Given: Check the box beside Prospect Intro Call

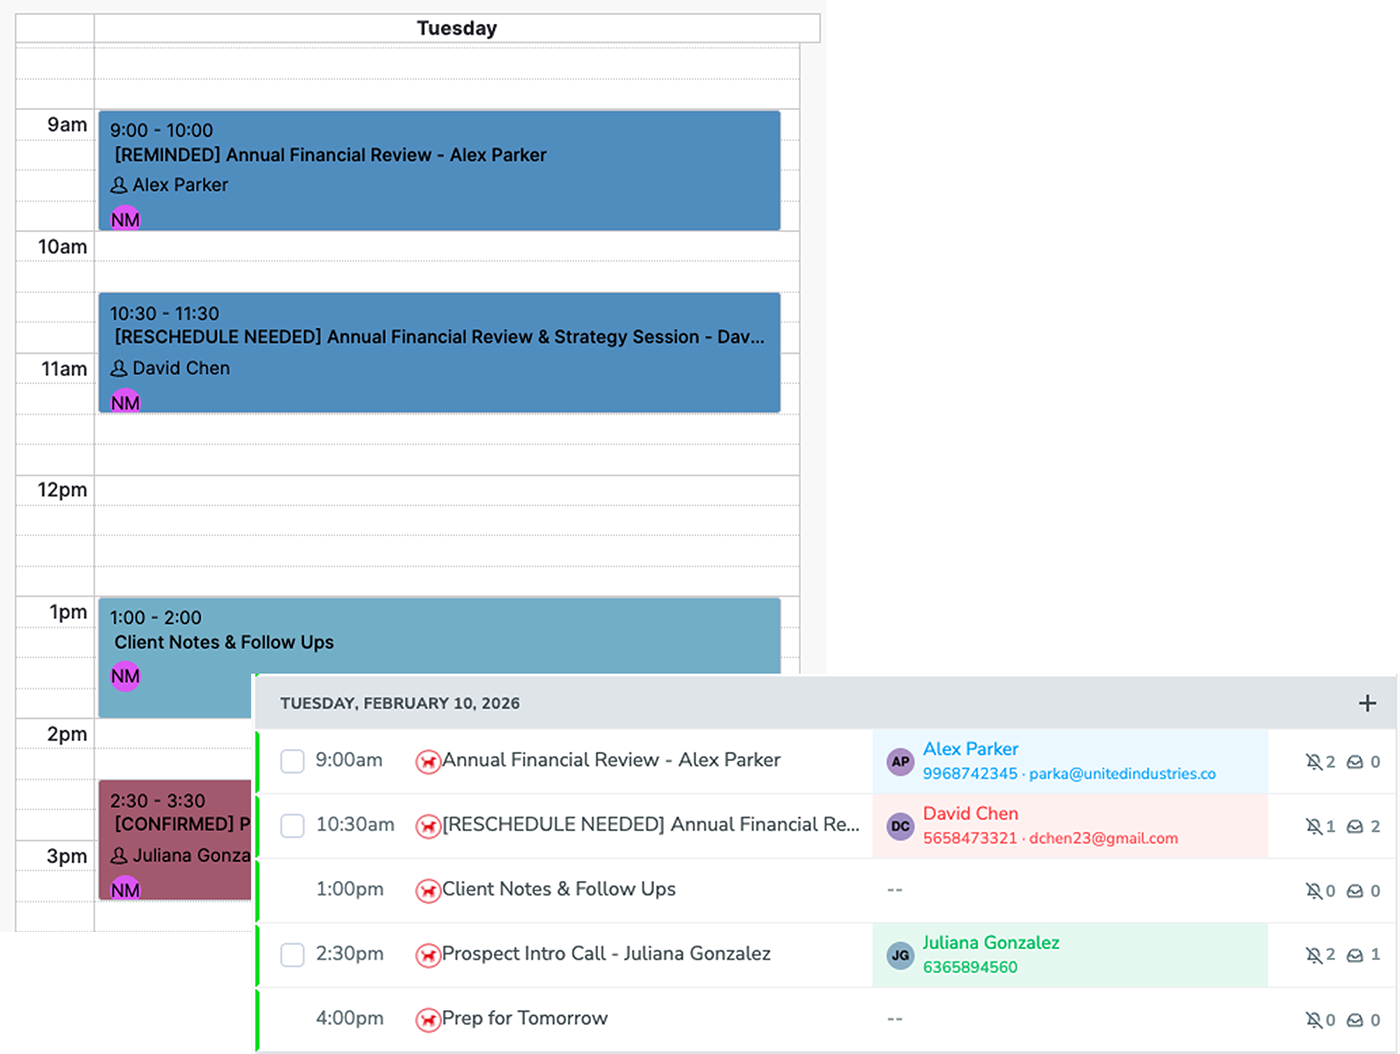Looking at the screenshot, I should coord(292,955).
